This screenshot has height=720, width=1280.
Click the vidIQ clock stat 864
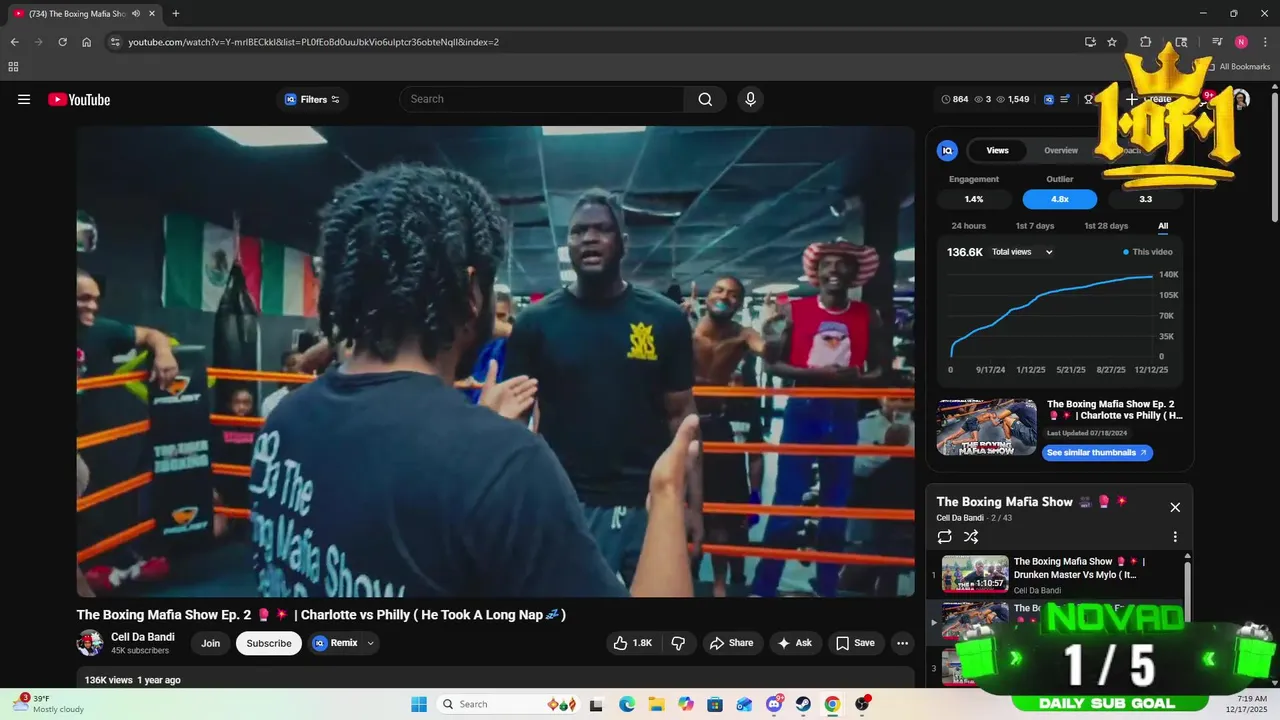point(955,99)
